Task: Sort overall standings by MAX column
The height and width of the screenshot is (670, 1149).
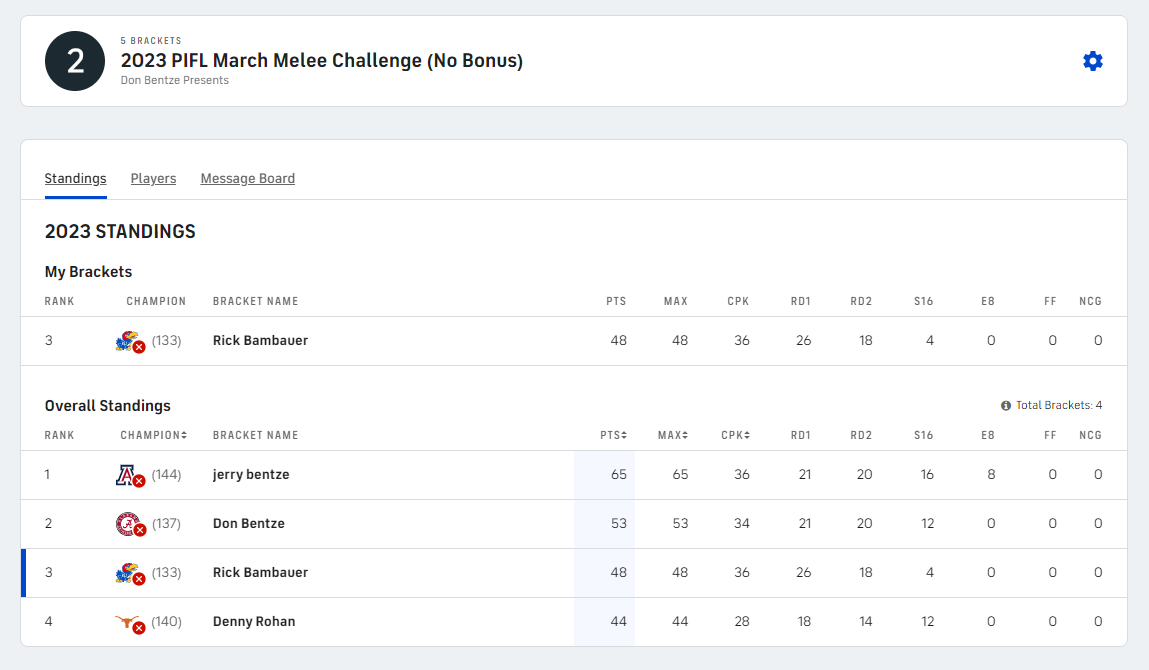Action: [x=672, y=435]
